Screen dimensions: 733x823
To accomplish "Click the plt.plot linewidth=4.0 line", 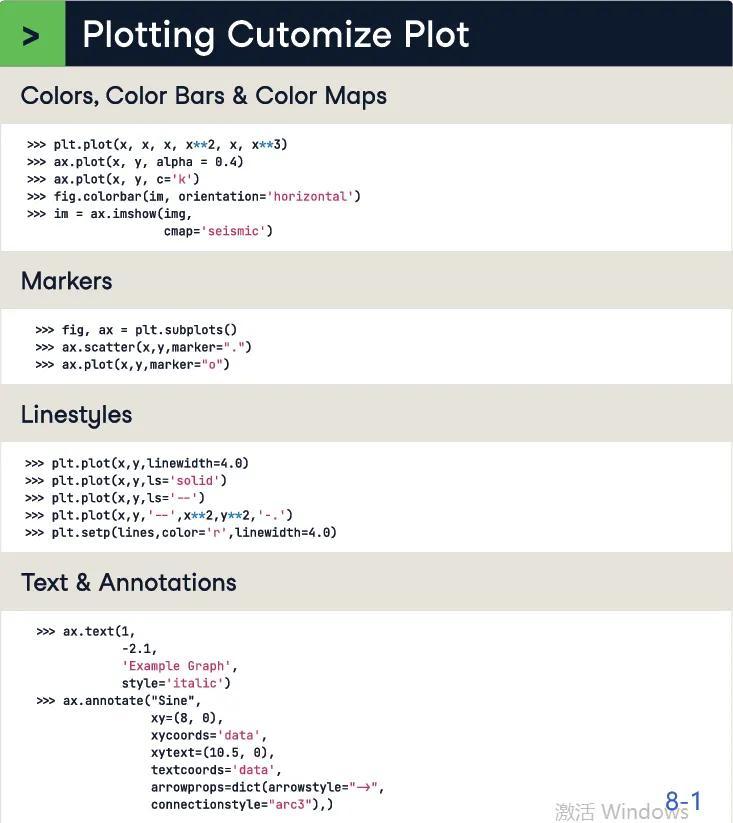I will [x=150, y=464].
